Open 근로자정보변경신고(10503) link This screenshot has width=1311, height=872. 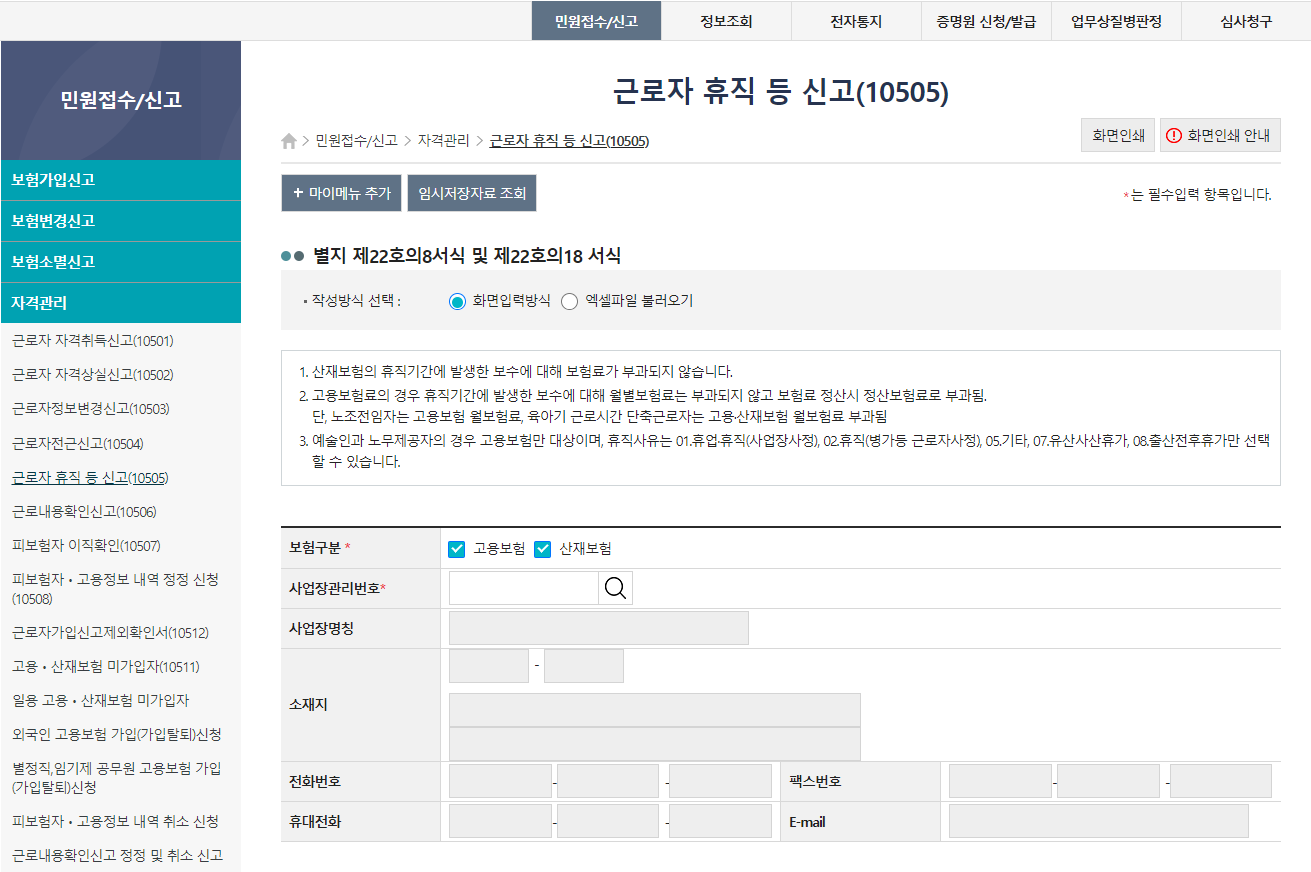(x=90, y=409)
